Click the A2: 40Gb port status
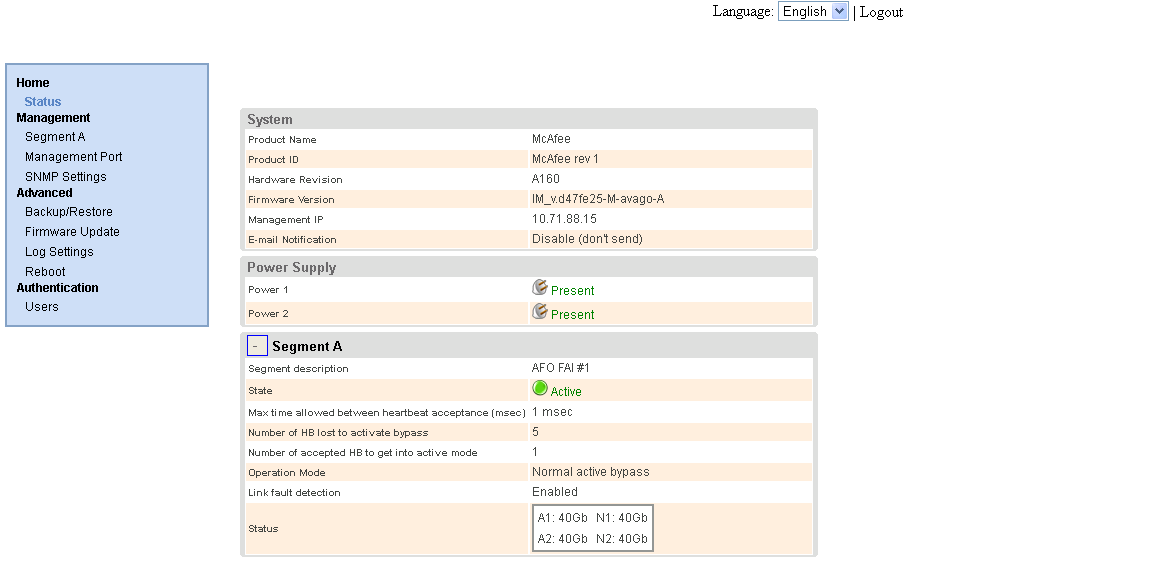Viewport: 1164px width, 579px height. [563, 539]
